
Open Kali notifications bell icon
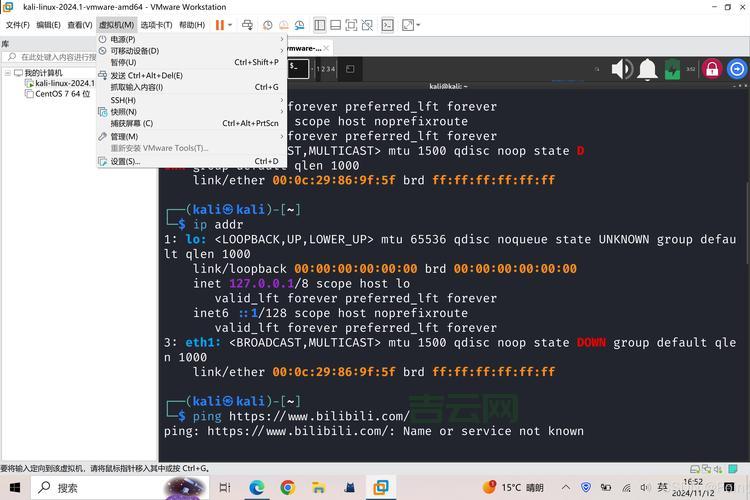pyautogui.click(x=648, y=69)
